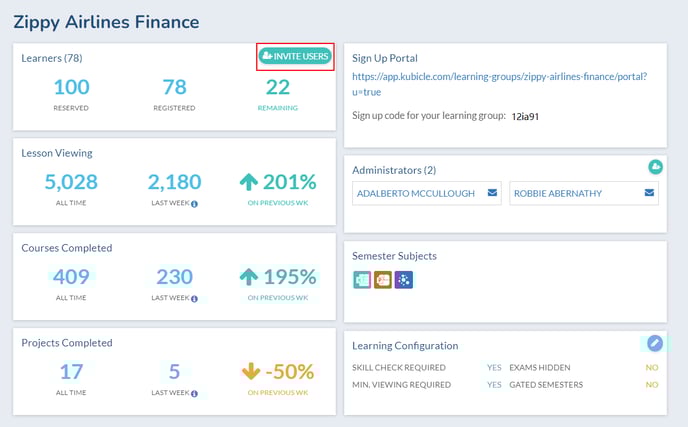Click the Sign Up Portal card title
Viewport: 688px width, 427px height.
pyautogui.click(x=385, y=58)
